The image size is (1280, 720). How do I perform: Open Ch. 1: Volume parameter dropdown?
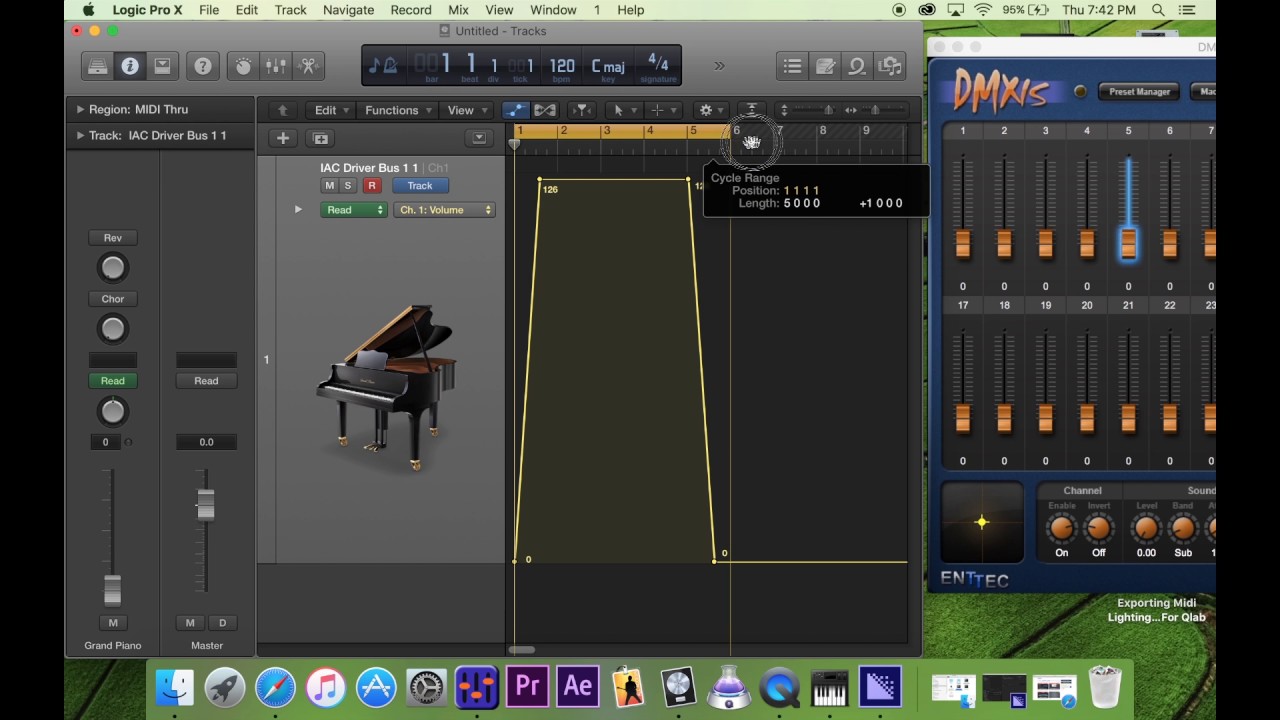pos(445,210)
